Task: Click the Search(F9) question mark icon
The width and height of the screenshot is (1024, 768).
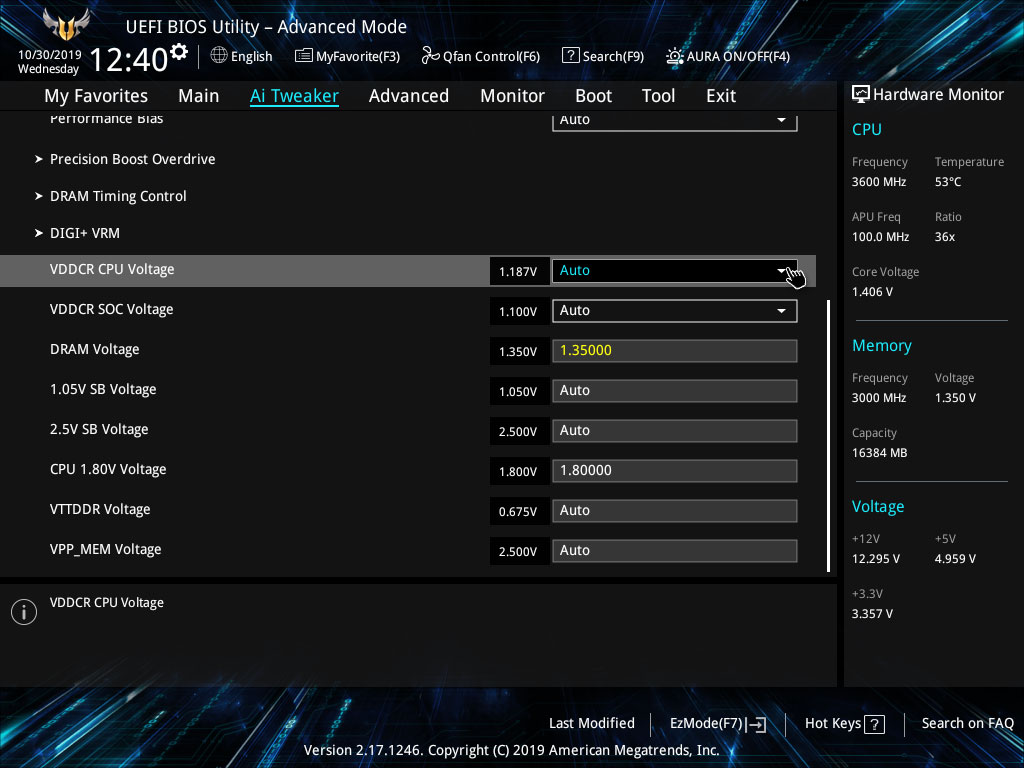Action: tap(570, 56)
